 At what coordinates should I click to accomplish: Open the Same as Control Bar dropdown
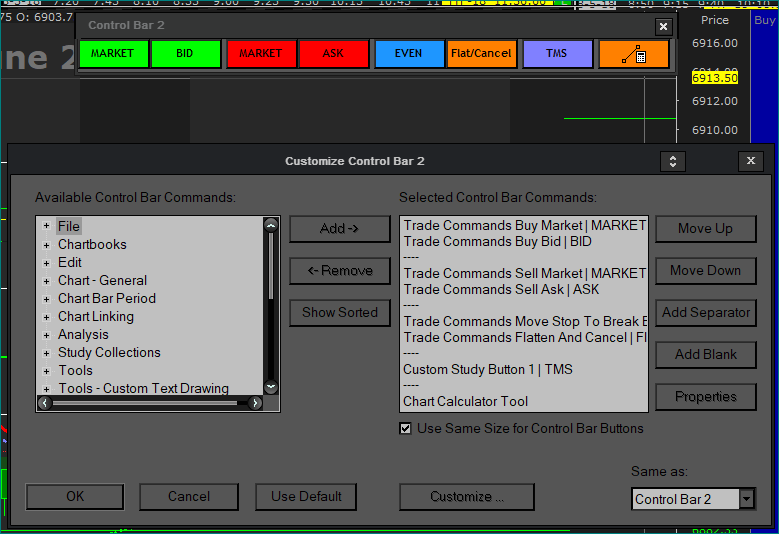(x=746, y=499)
